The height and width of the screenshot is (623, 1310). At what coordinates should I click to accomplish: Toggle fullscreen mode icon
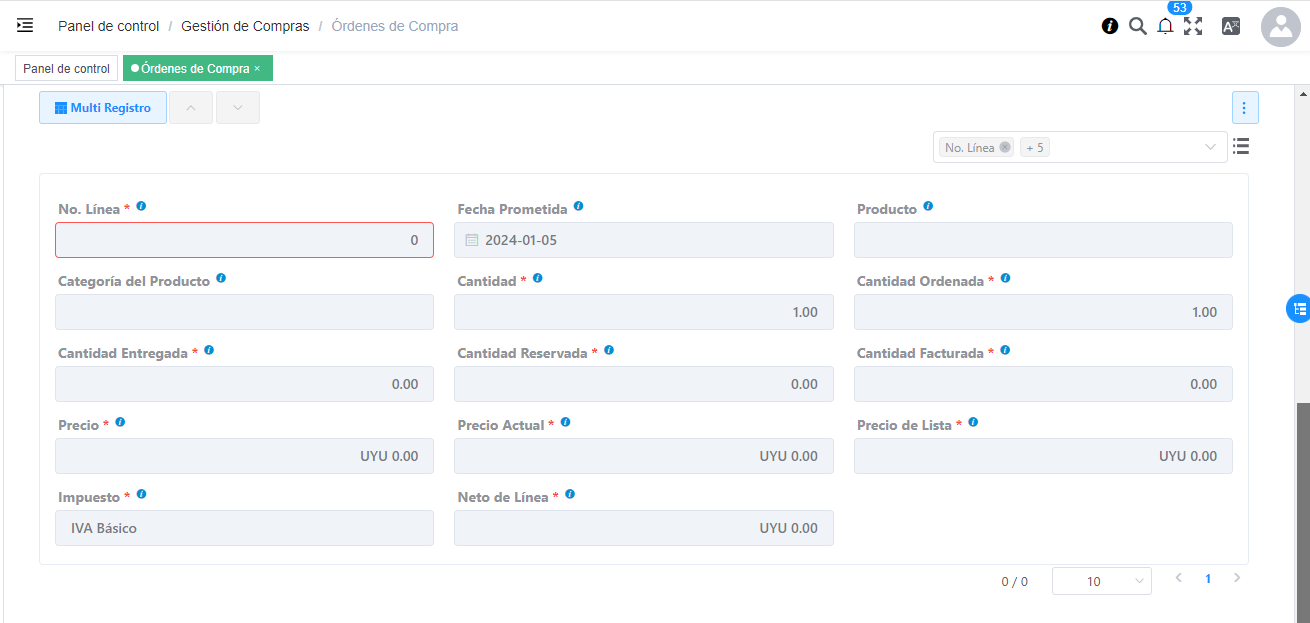[1193, 27]
